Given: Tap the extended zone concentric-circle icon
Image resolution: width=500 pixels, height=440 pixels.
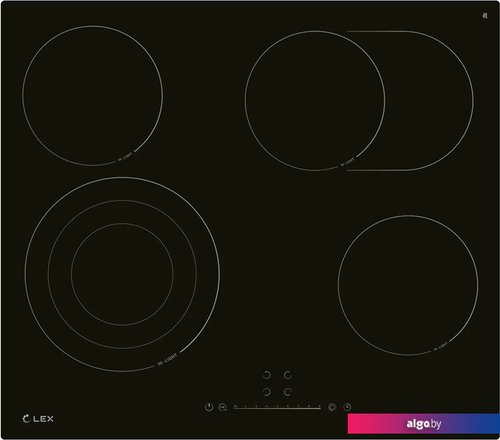Looking at the screenshot, I should pyautogui.click(x=332, y=407).
